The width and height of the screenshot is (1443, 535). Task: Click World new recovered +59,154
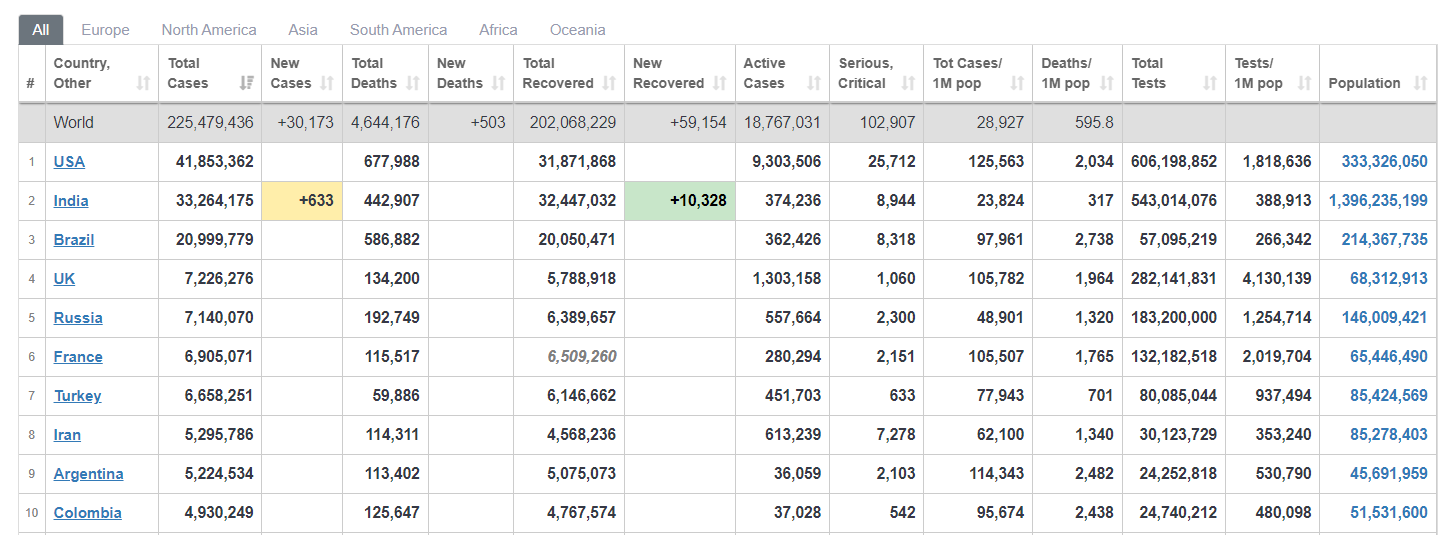[698, 123]
